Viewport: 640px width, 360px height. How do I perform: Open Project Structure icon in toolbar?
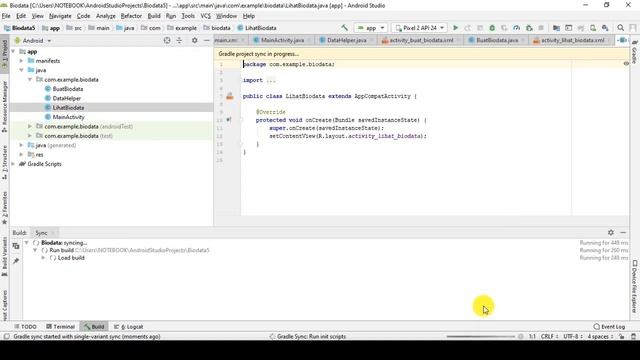556,28
